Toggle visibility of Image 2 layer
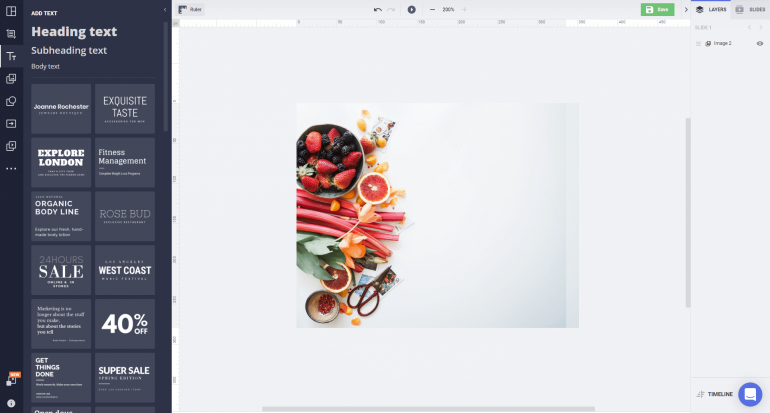The width and height of the screenshot is (770, 413). pyautogui.click(x=759, y=43)
